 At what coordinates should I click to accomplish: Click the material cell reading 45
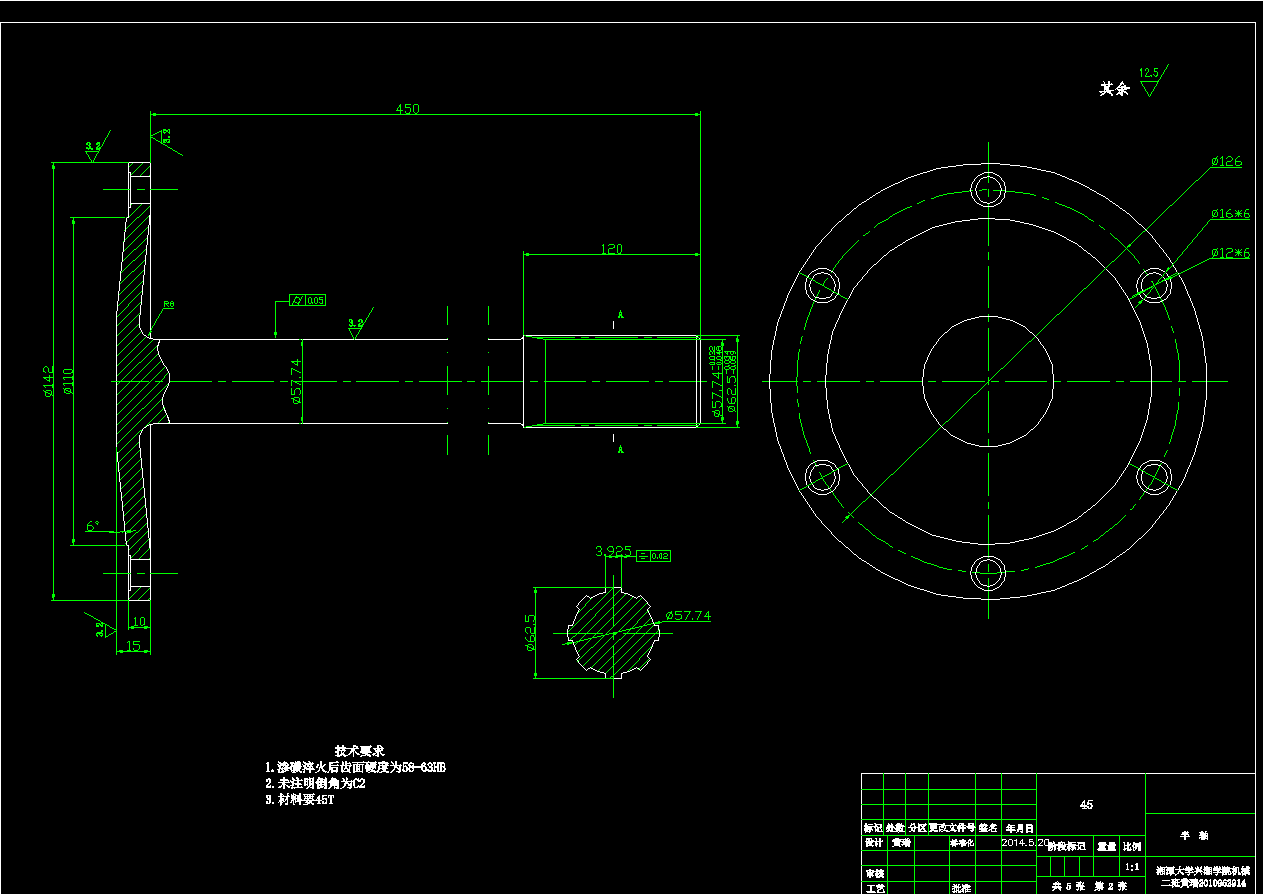pyautogui.click(x=1087, y=804)
